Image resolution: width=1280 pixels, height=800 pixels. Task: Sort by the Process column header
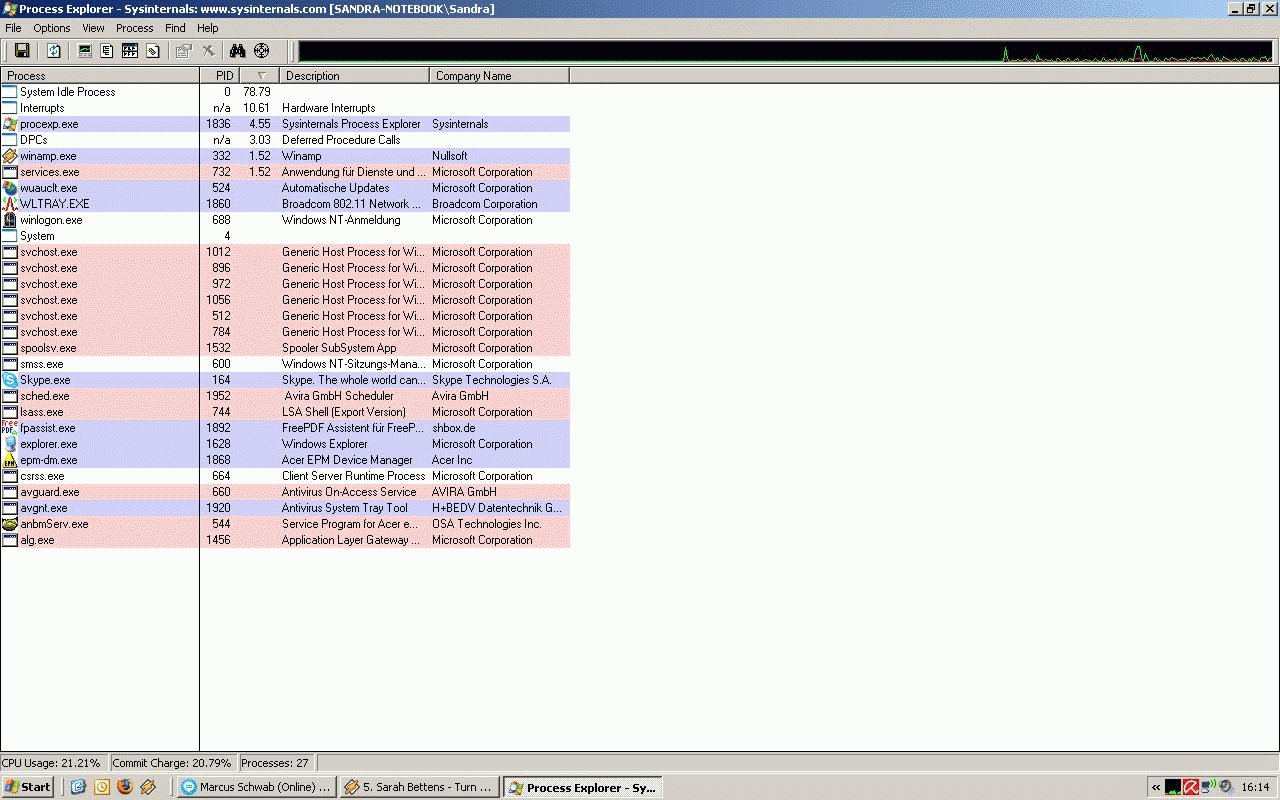[x=100, y=76]
